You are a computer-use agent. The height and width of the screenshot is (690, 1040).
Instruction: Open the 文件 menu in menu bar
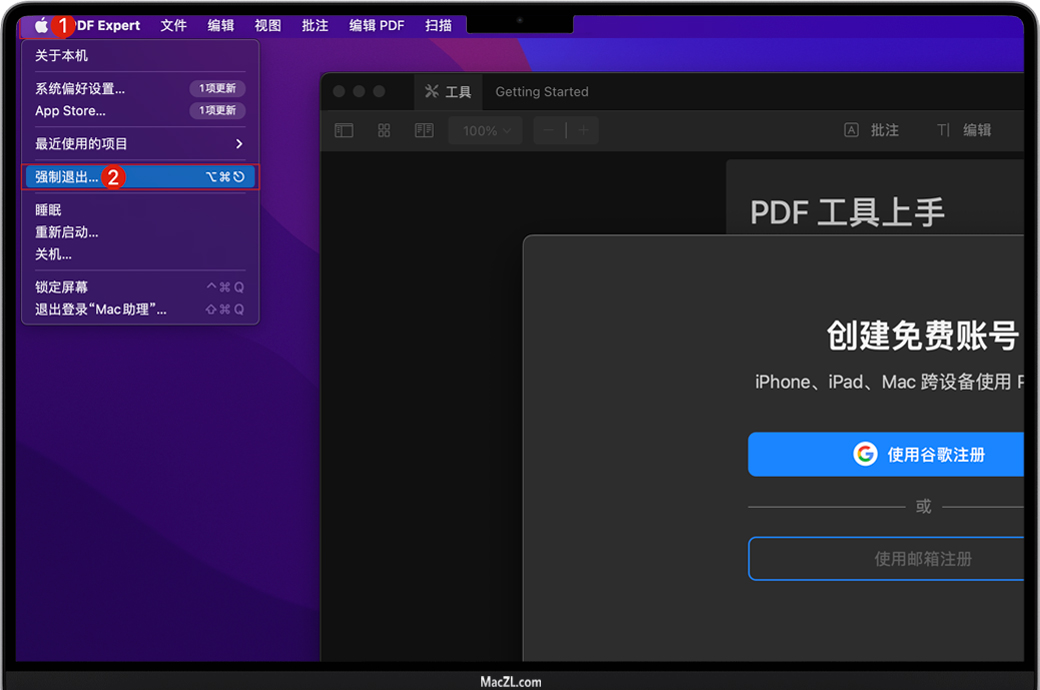(x=173, y=25)
